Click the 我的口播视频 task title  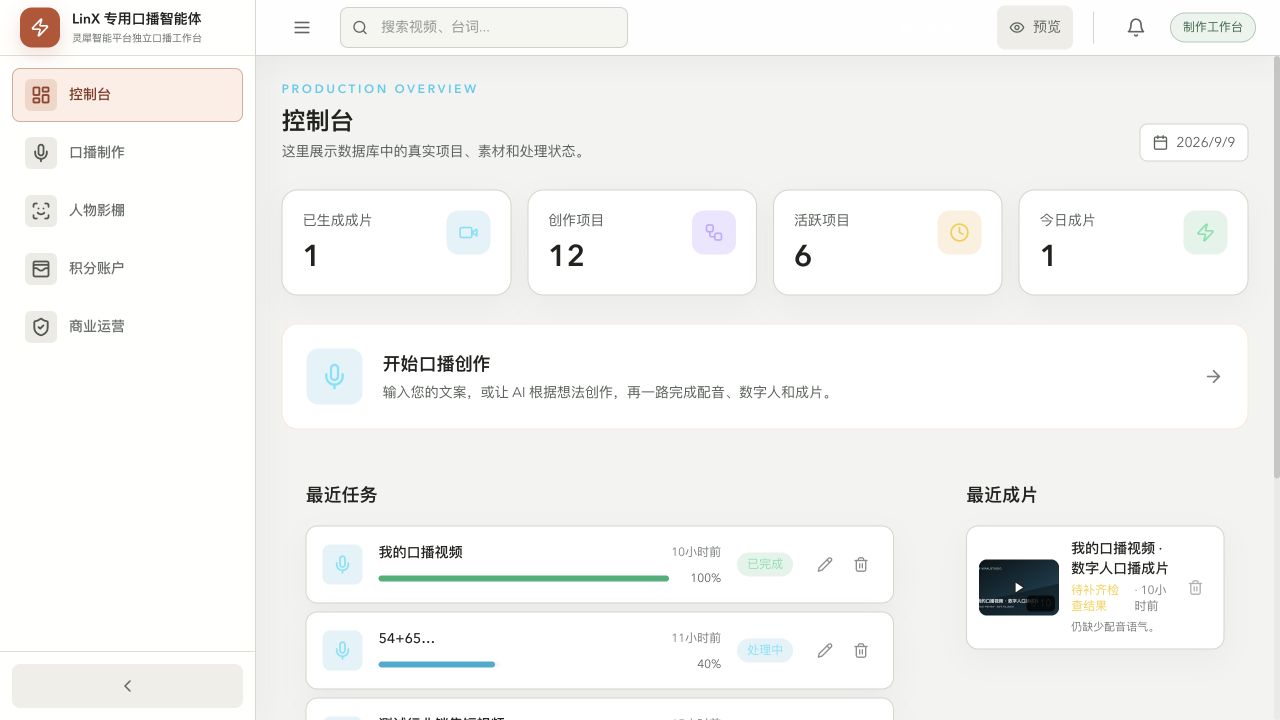point(421,552)
